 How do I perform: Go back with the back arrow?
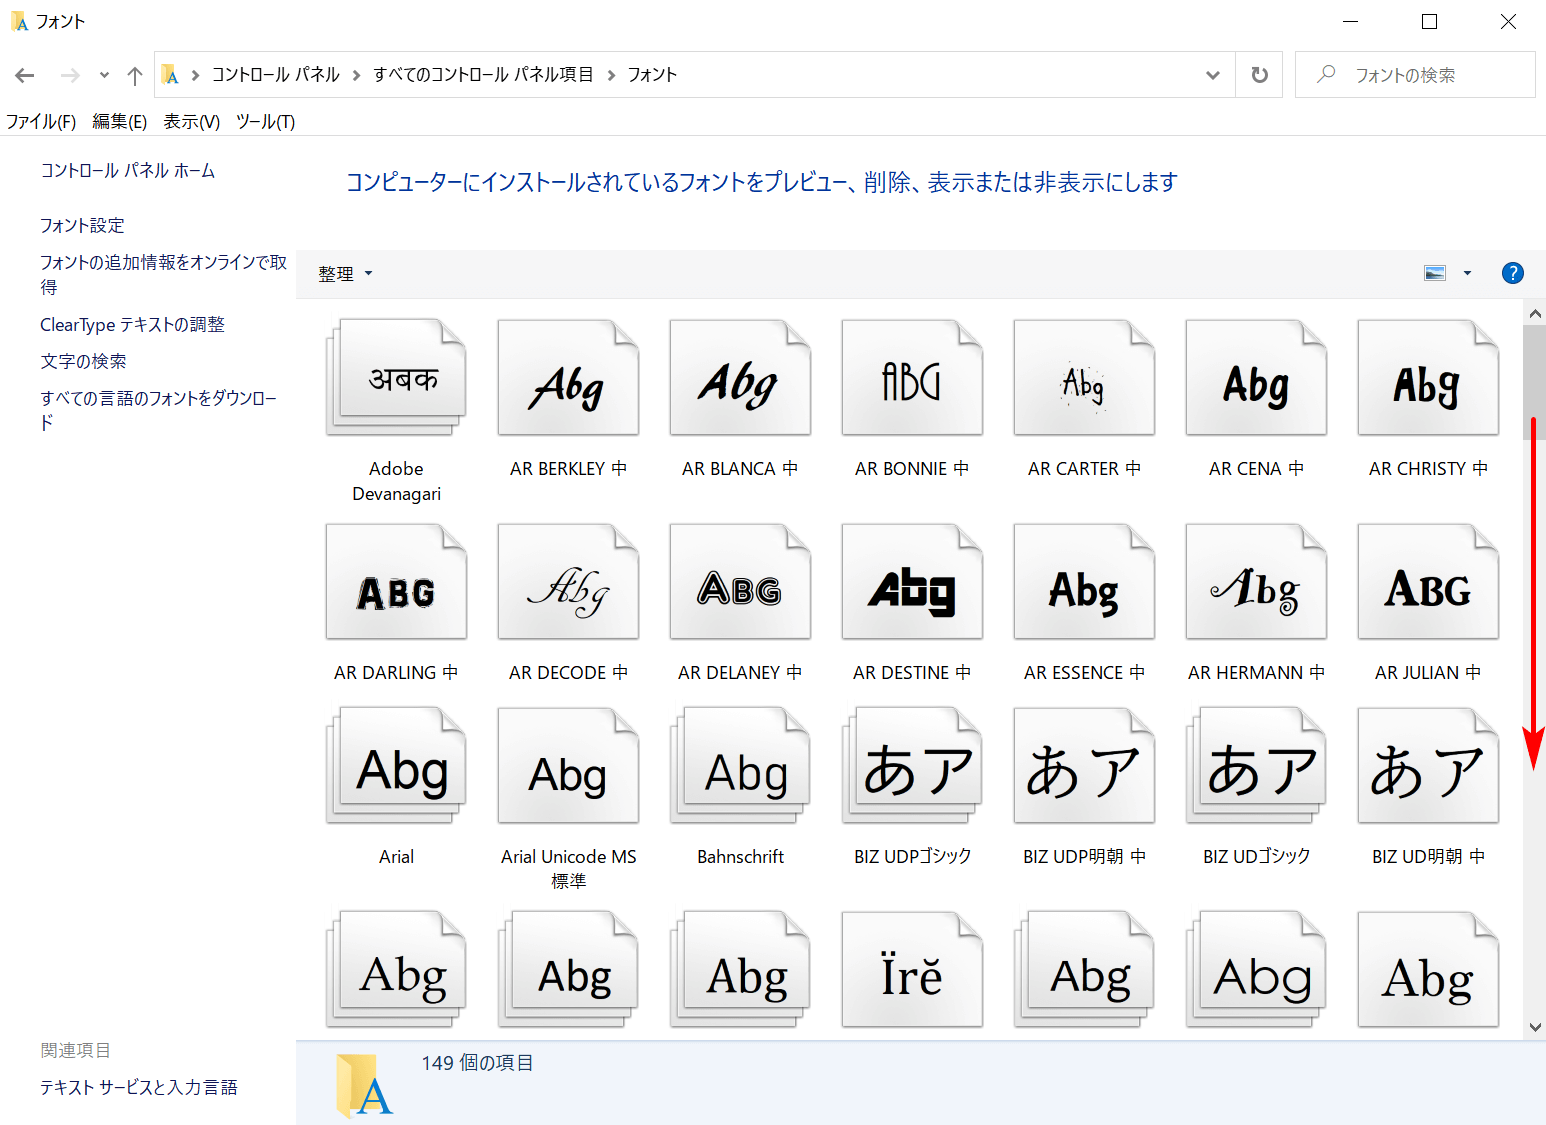25,75
